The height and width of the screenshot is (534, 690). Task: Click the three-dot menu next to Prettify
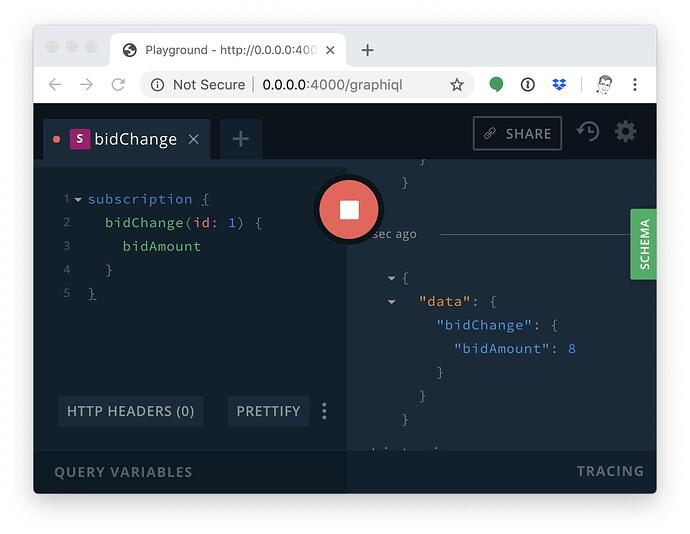click(x=324, y=411)
